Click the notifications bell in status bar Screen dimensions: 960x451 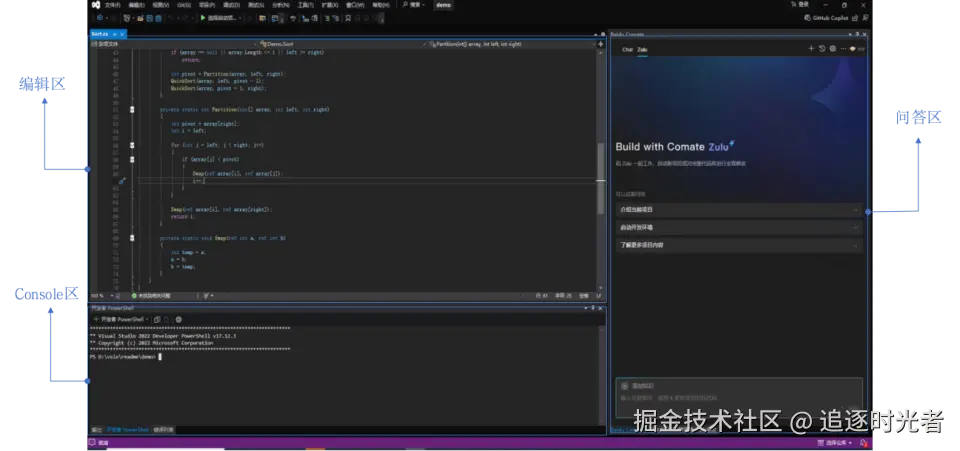point(863,443)
